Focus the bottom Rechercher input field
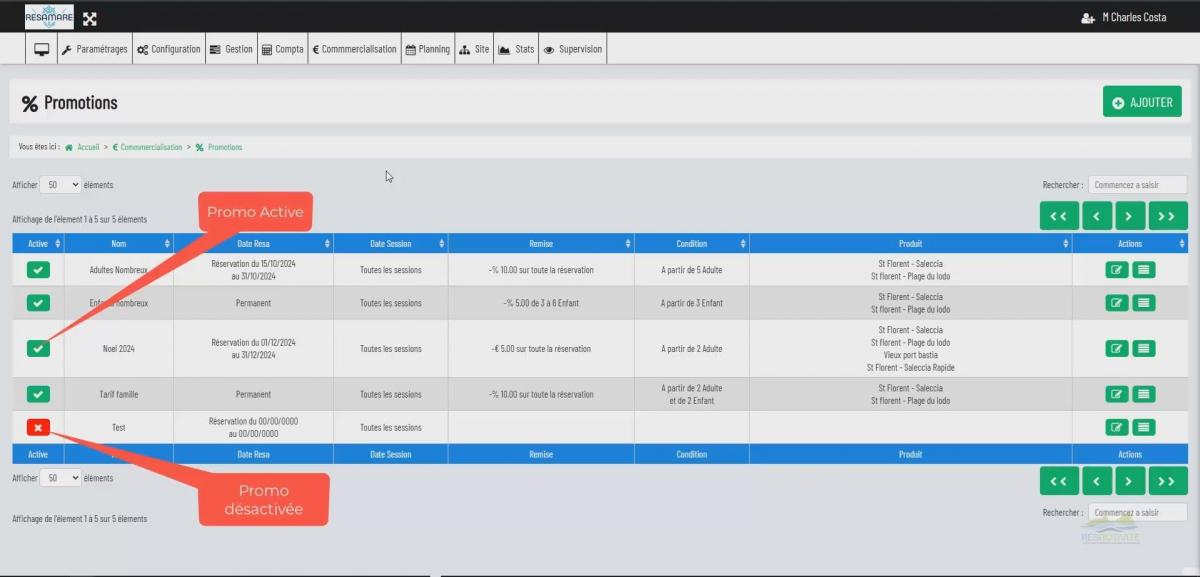 (x=1137, y=512)
